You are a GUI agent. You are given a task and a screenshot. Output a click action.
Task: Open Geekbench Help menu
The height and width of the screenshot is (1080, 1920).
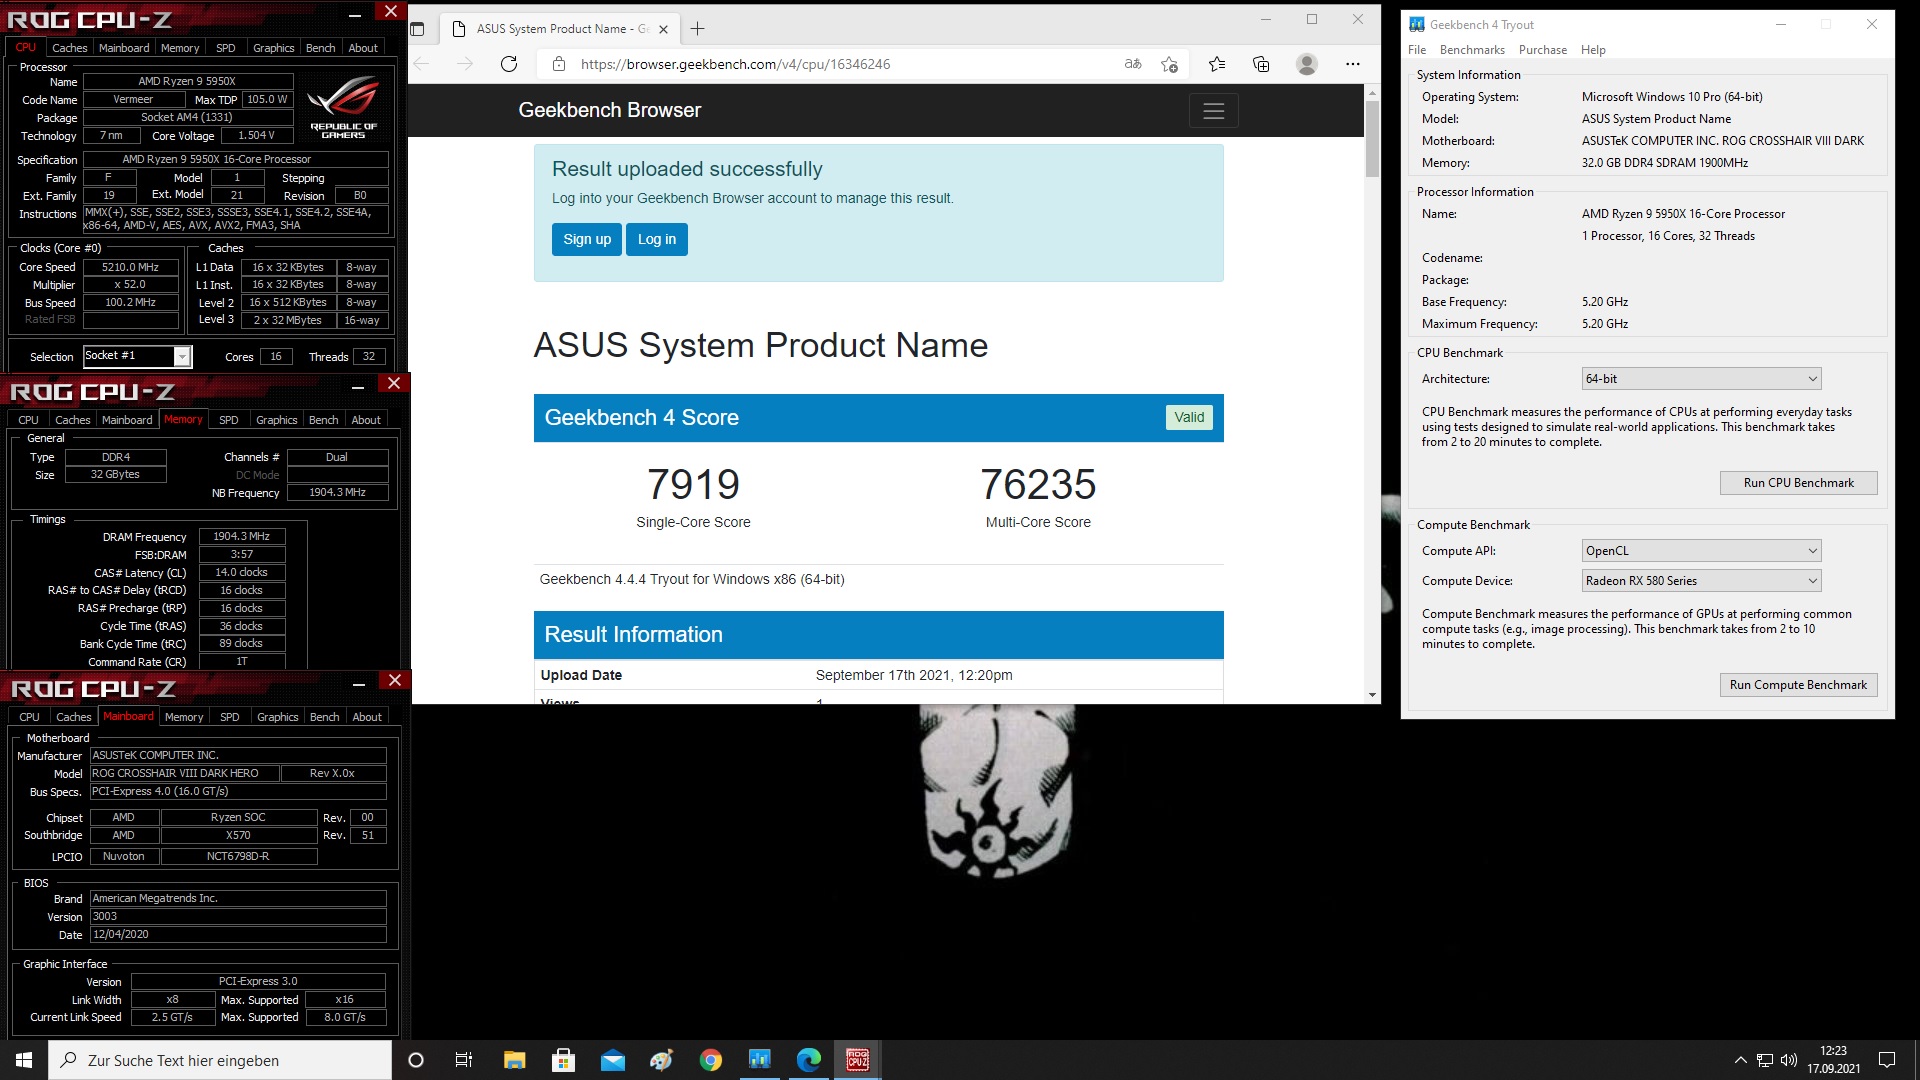tap(1593, 50)
